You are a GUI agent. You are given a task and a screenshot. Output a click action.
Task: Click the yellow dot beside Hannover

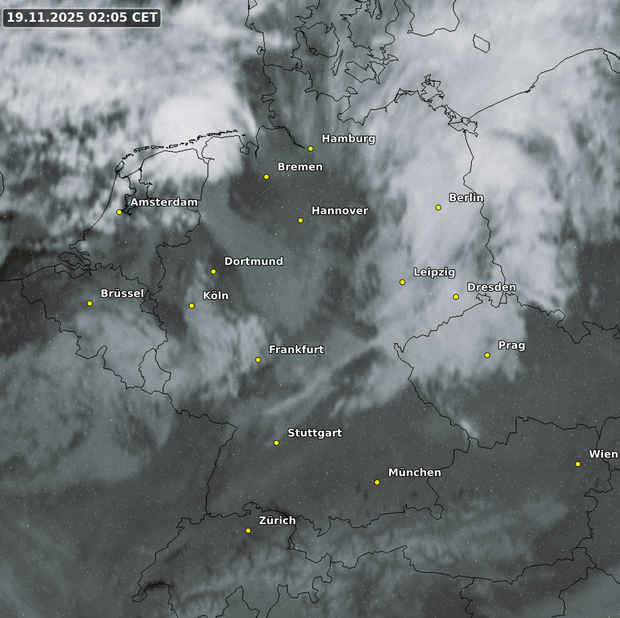(300, 220)
